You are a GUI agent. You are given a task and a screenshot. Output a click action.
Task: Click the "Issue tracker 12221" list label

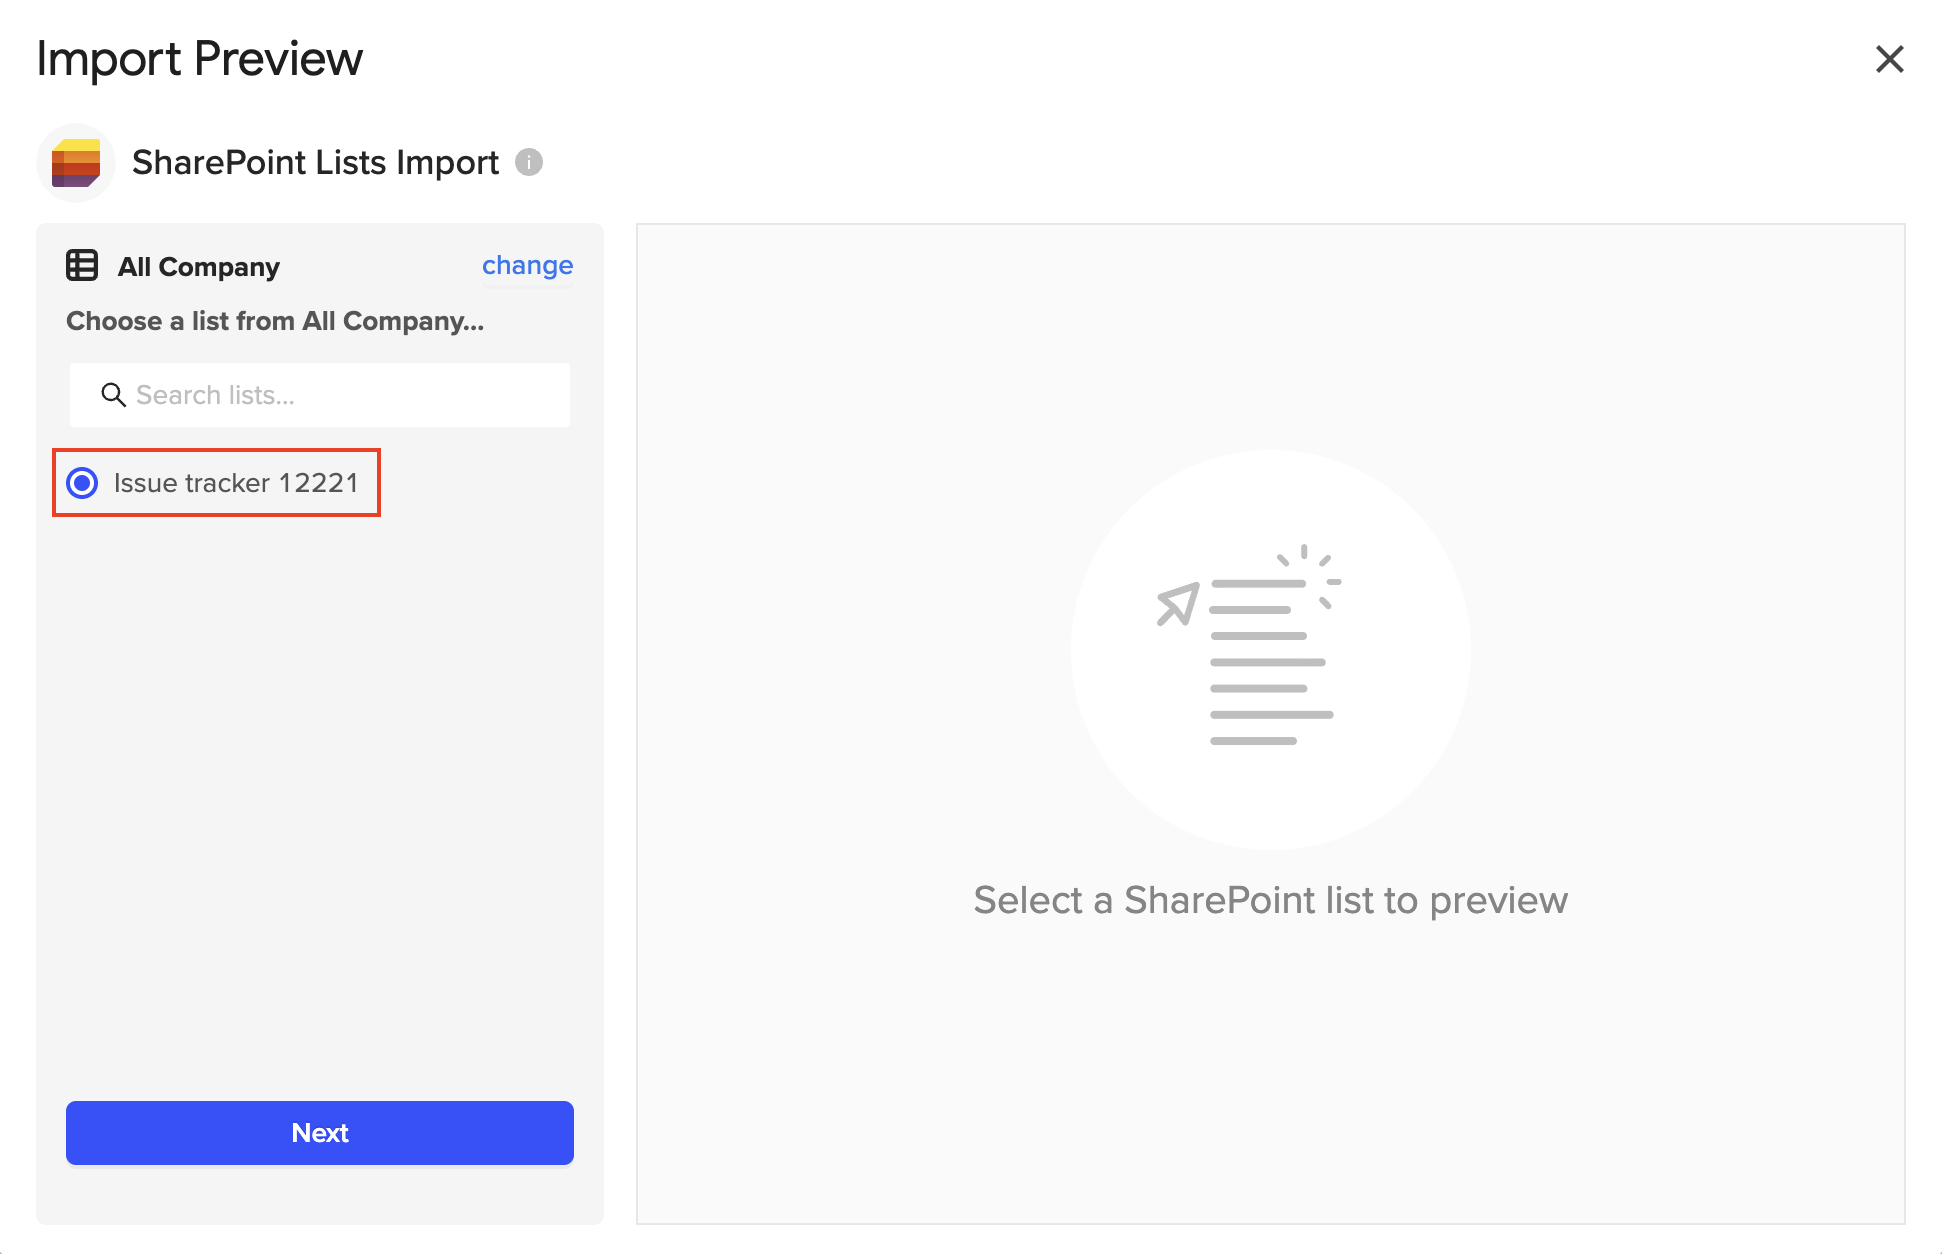tap(236, 483)
